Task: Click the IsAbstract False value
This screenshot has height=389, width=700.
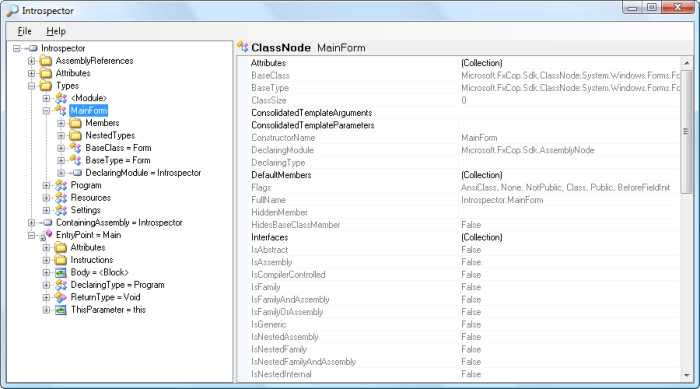Action: [x=471, y=250]
